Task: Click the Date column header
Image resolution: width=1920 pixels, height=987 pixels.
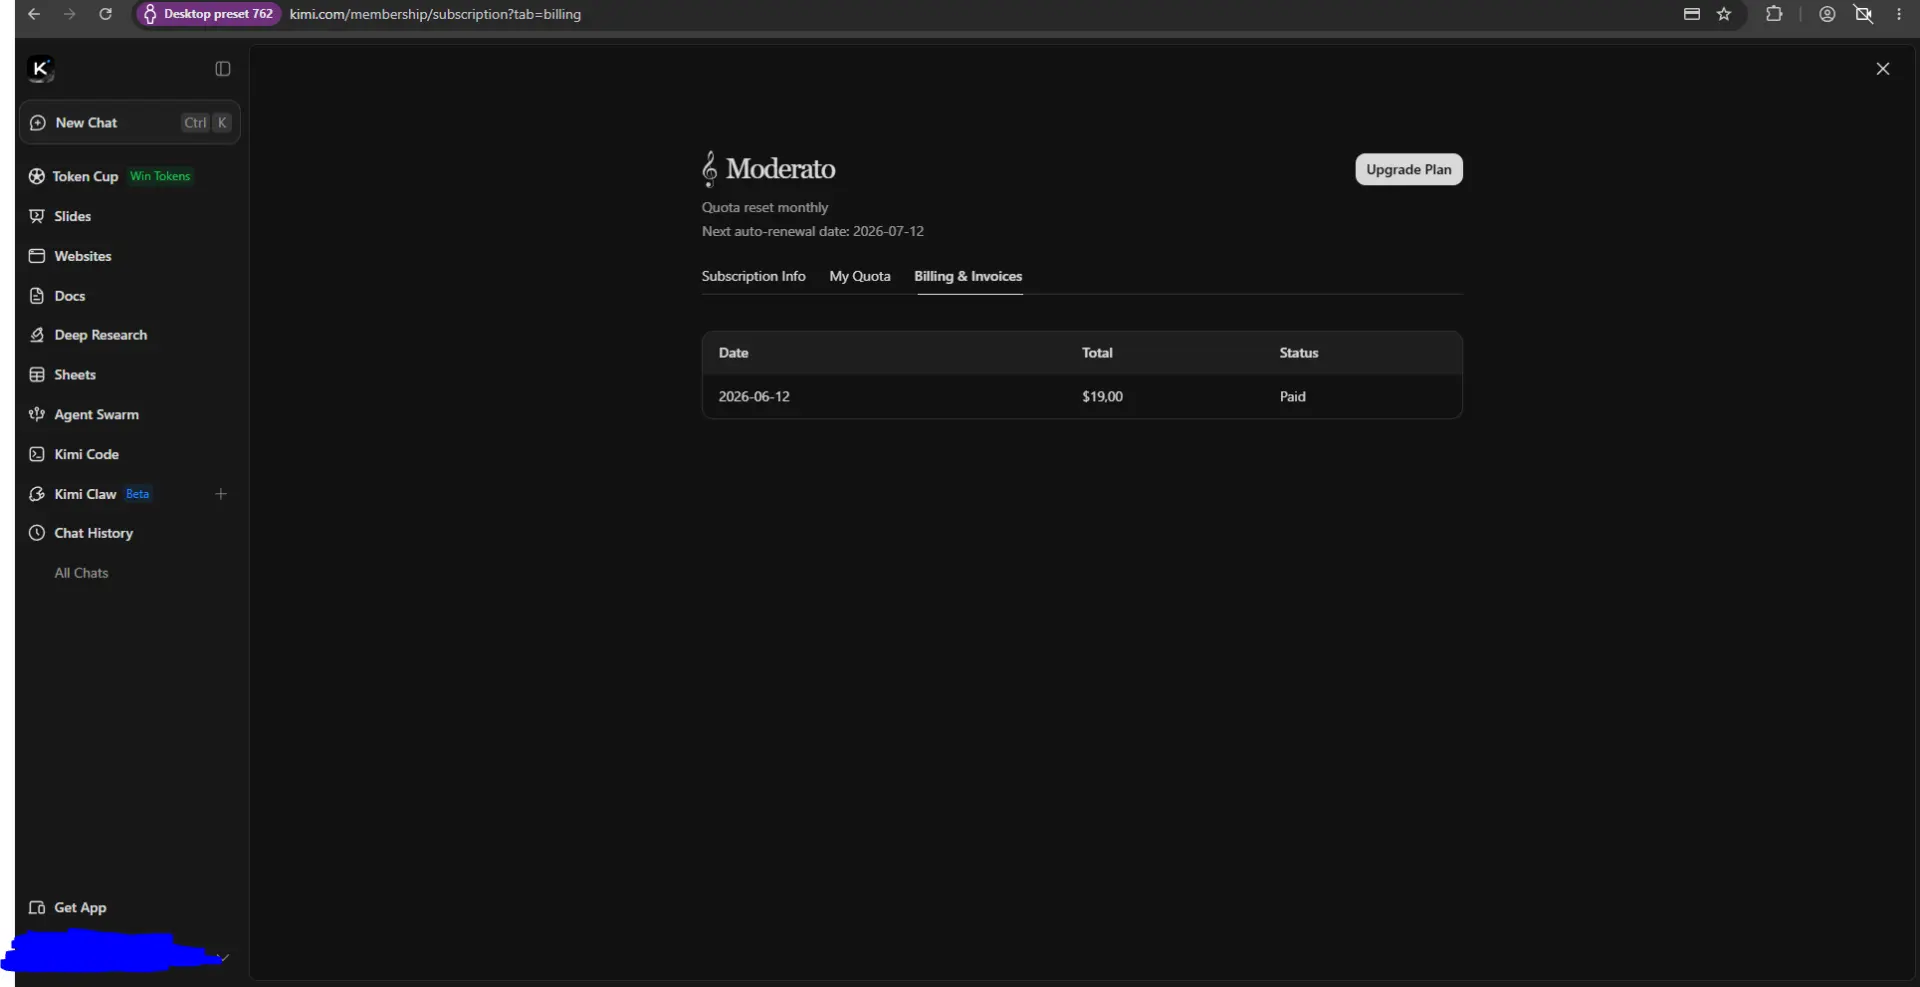Action: (x=733, y=353)
